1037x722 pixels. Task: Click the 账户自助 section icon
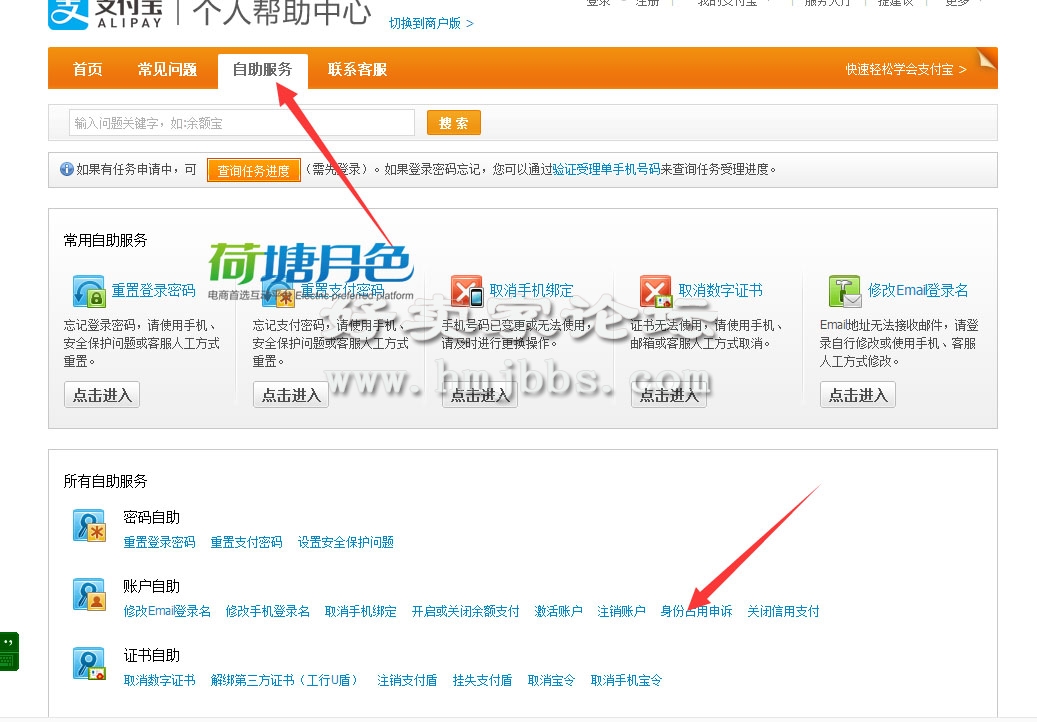(x=89, y=594)
